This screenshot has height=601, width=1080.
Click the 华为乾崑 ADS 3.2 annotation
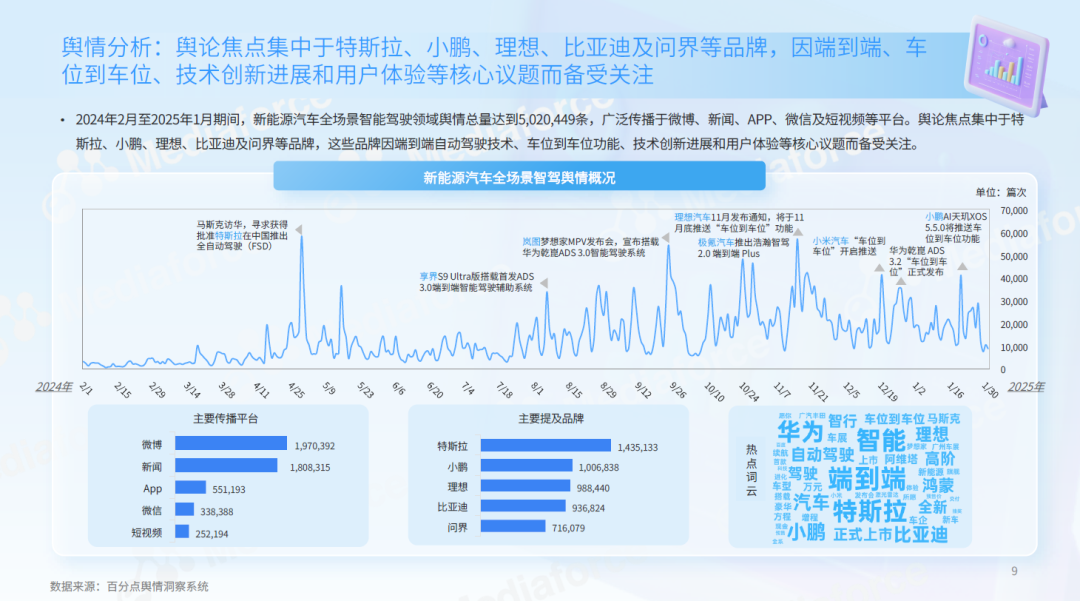918,262
